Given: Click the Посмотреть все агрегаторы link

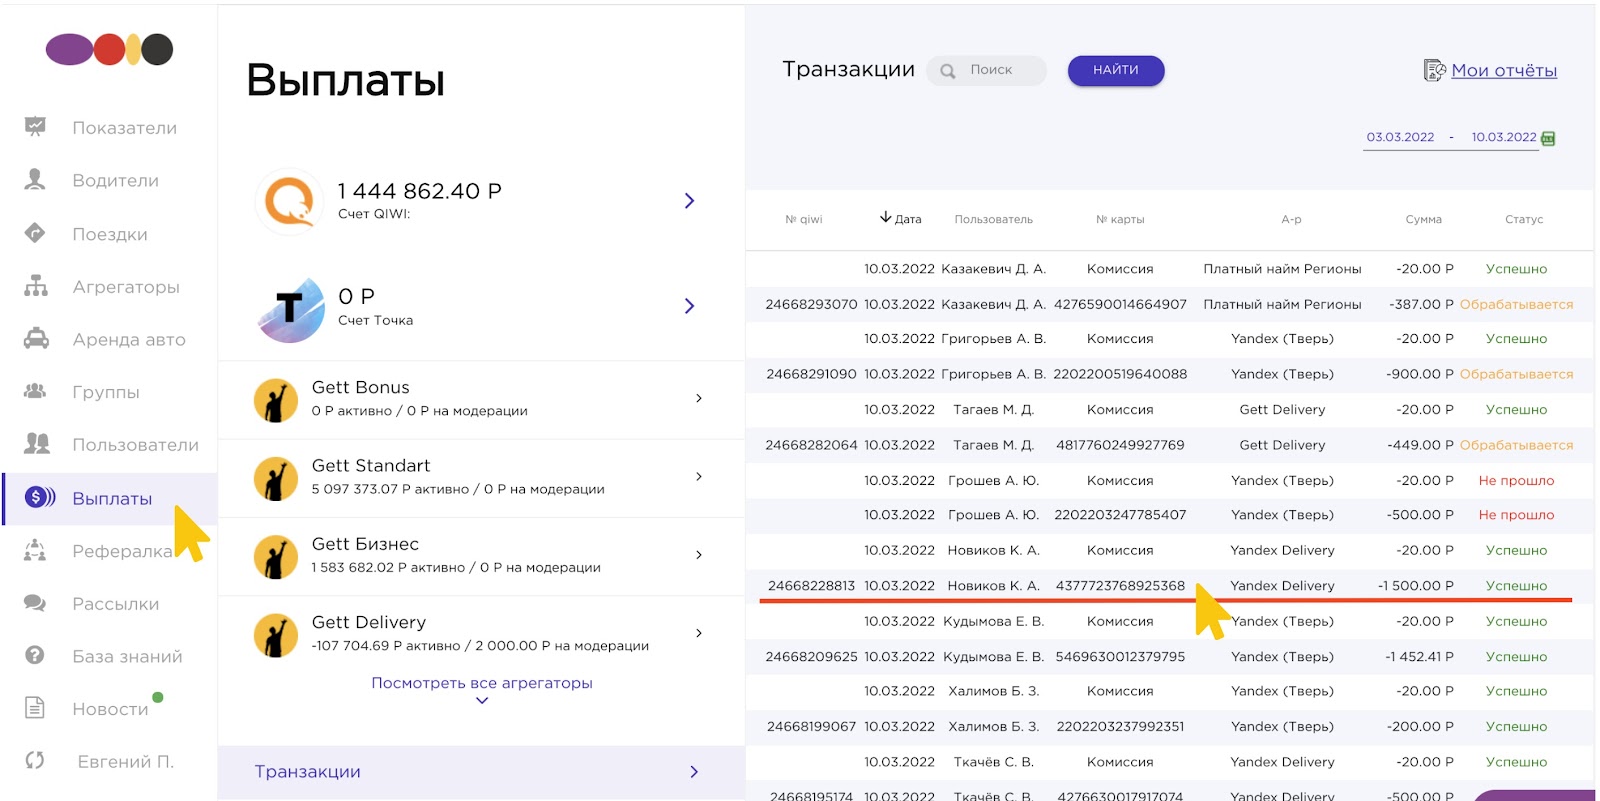Looking at the screenshot, I should pos(482,683).
